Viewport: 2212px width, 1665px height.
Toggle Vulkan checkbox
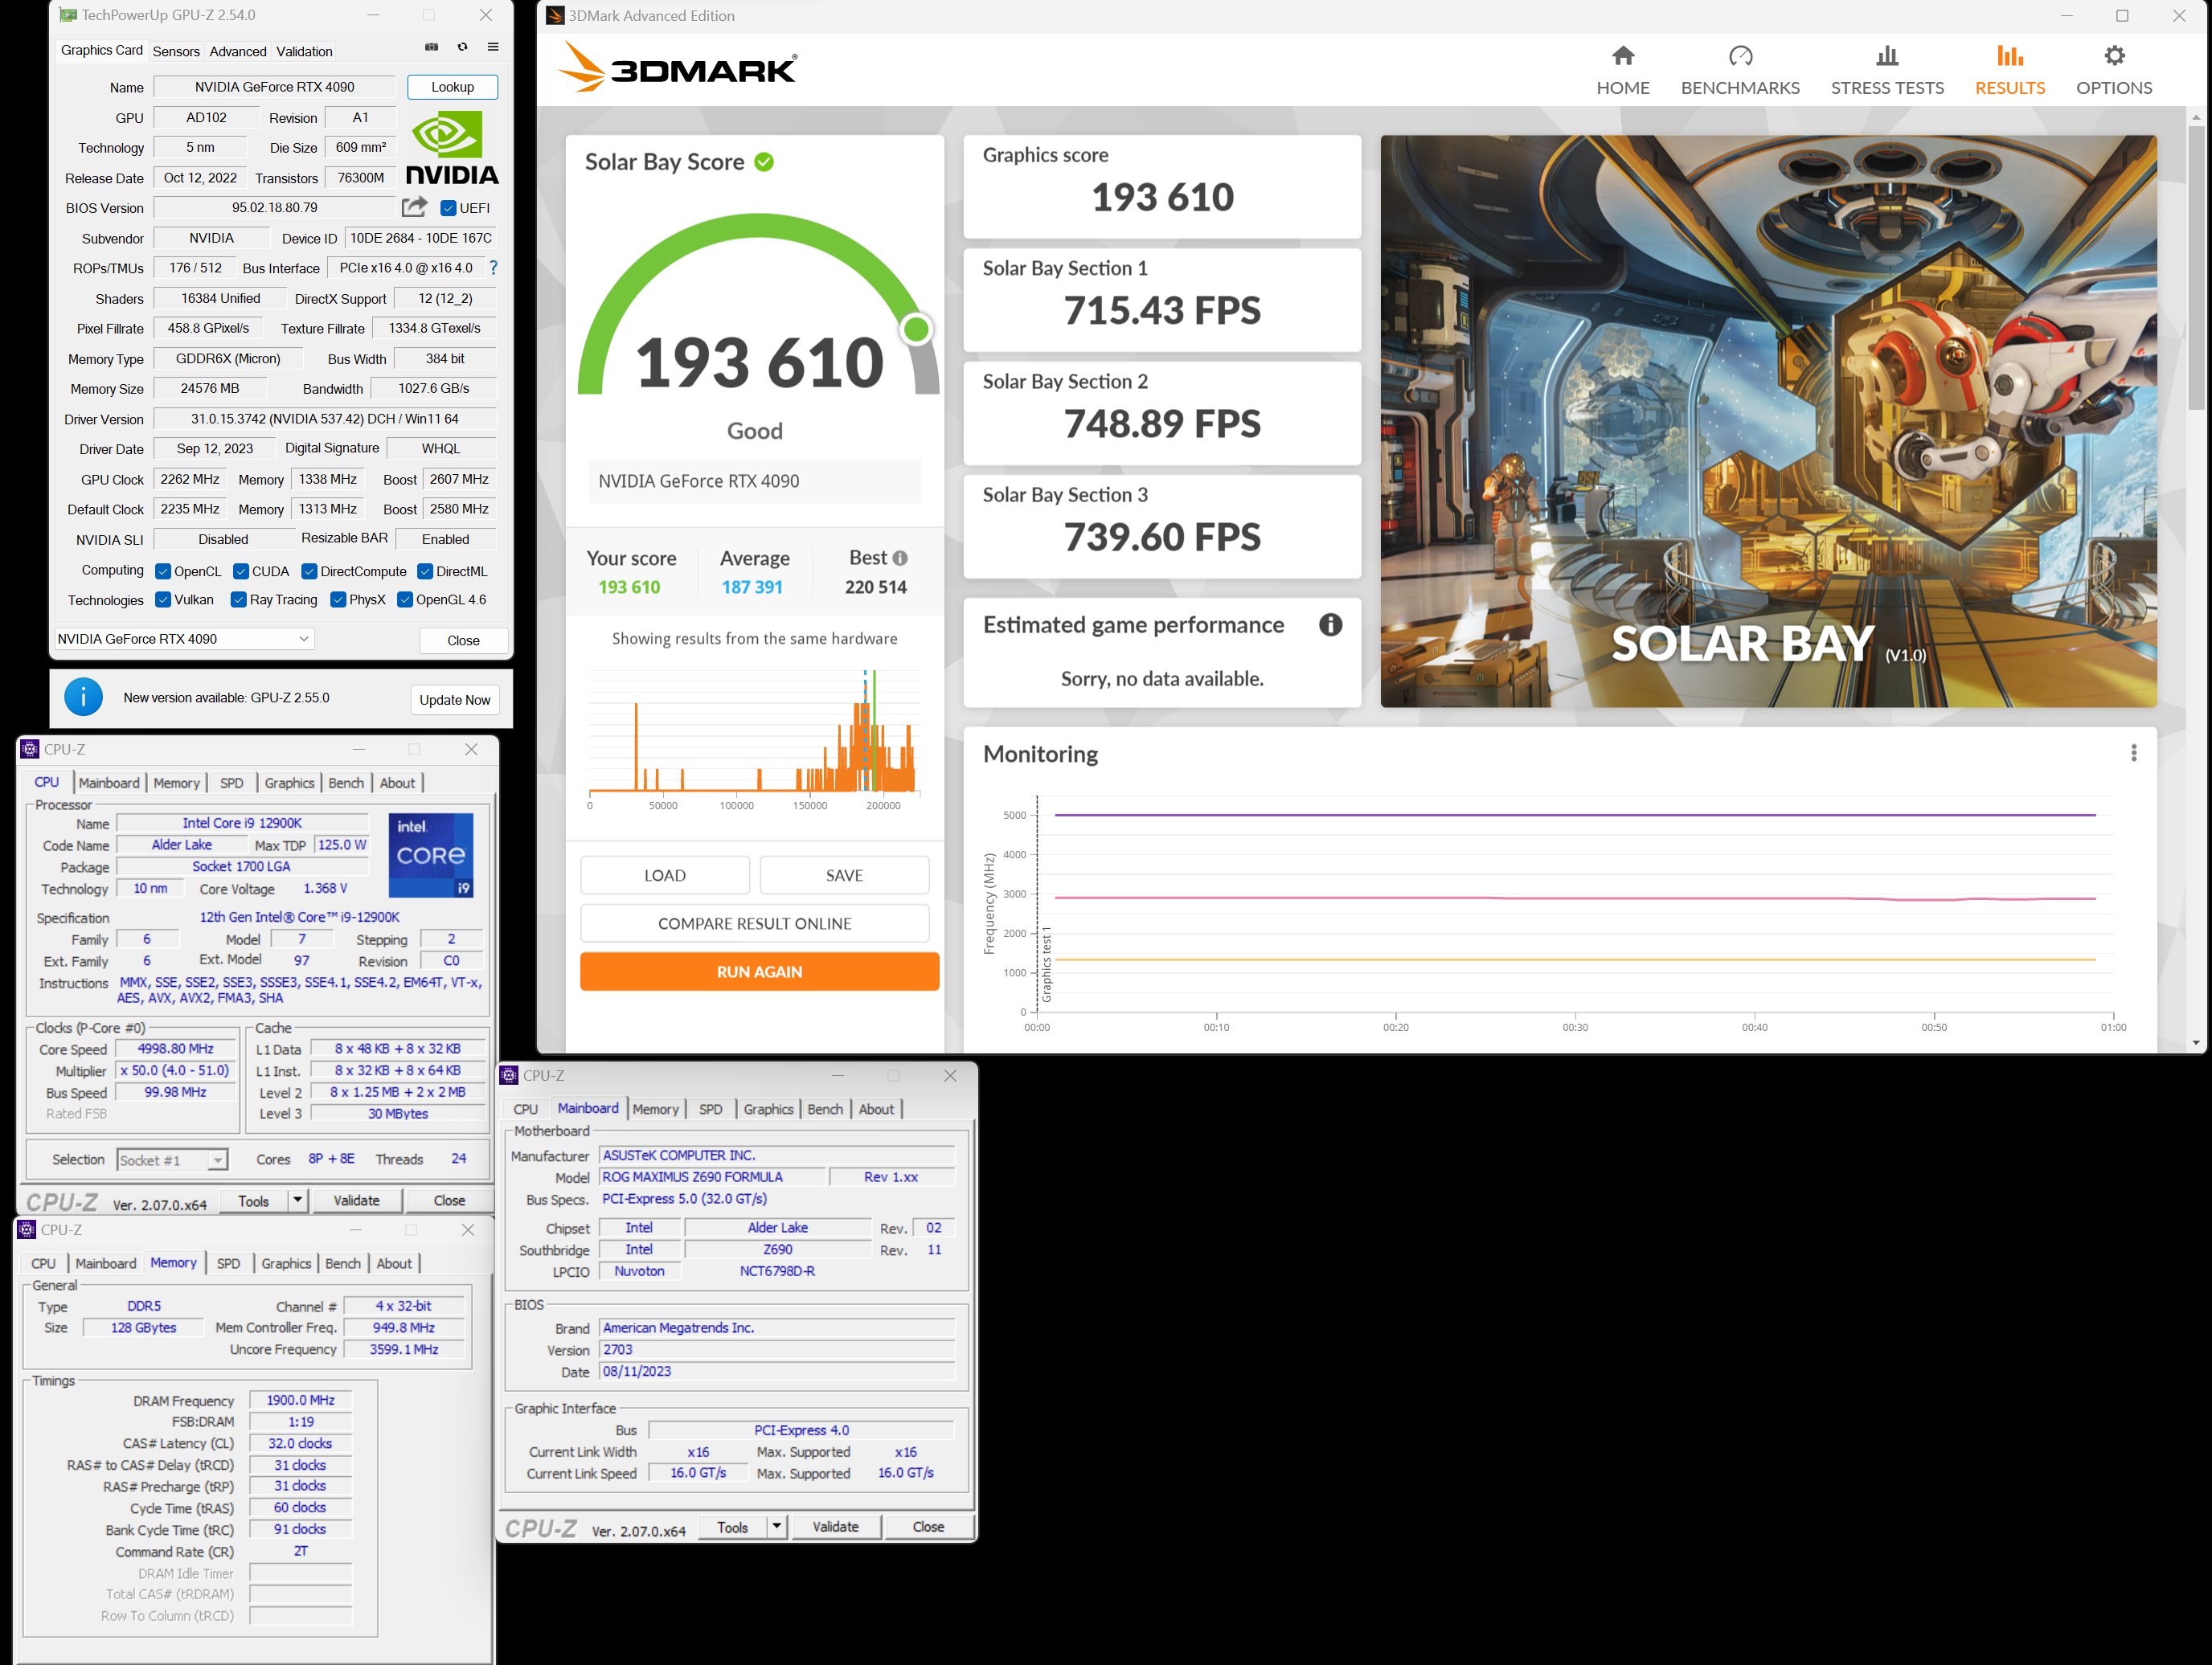[x=163, y=600]
